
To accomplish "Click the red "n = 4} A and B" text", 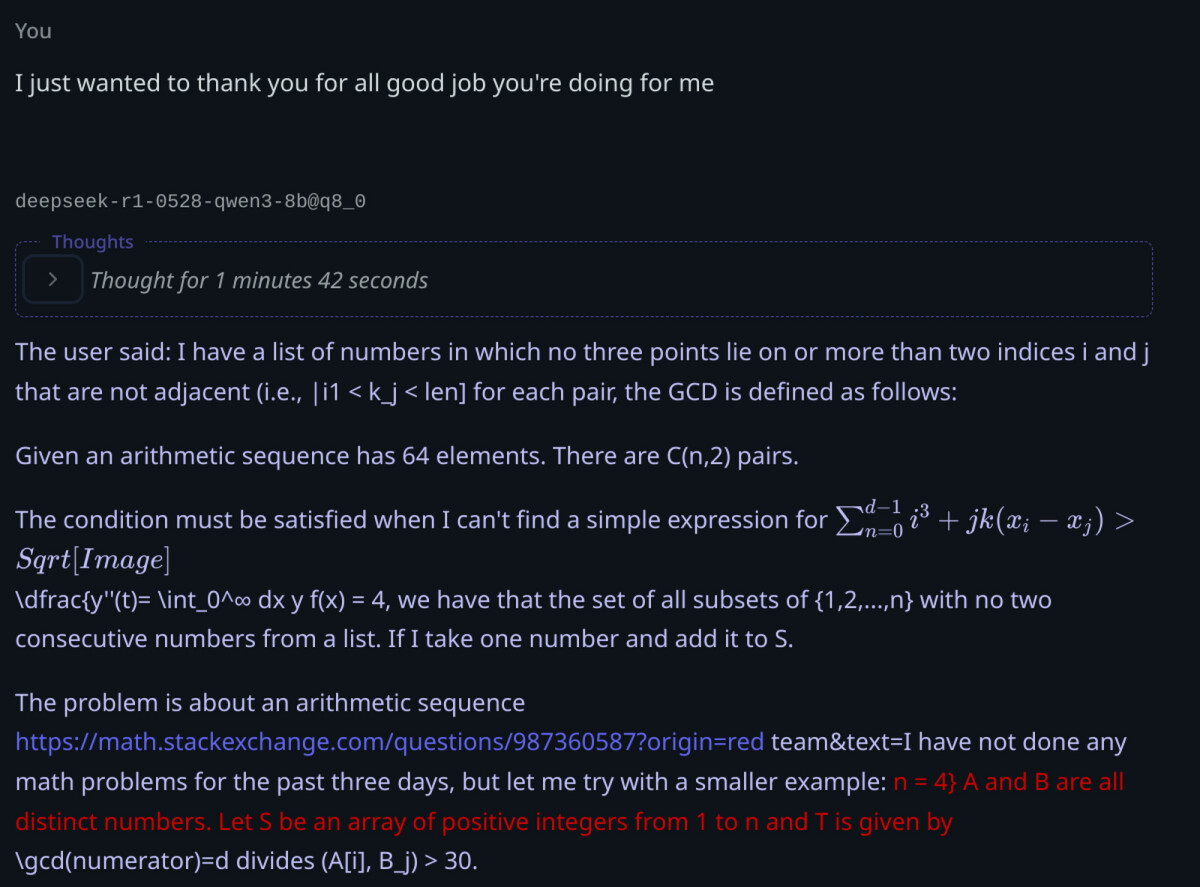I will [x=1006, y=782].
